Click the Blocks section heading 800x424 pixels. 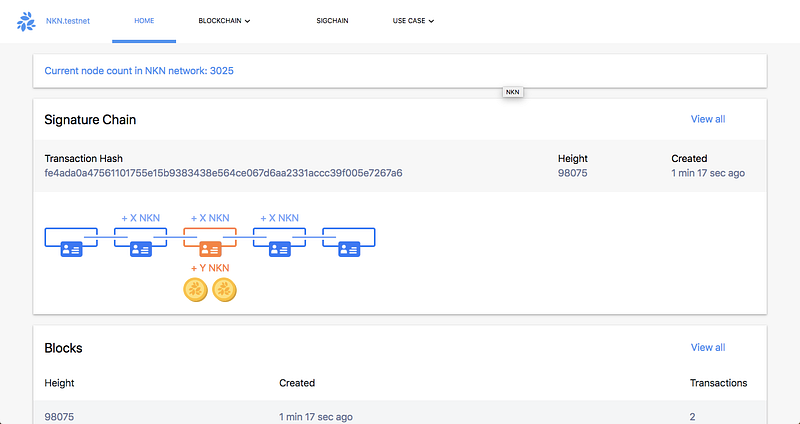point(63,348)
